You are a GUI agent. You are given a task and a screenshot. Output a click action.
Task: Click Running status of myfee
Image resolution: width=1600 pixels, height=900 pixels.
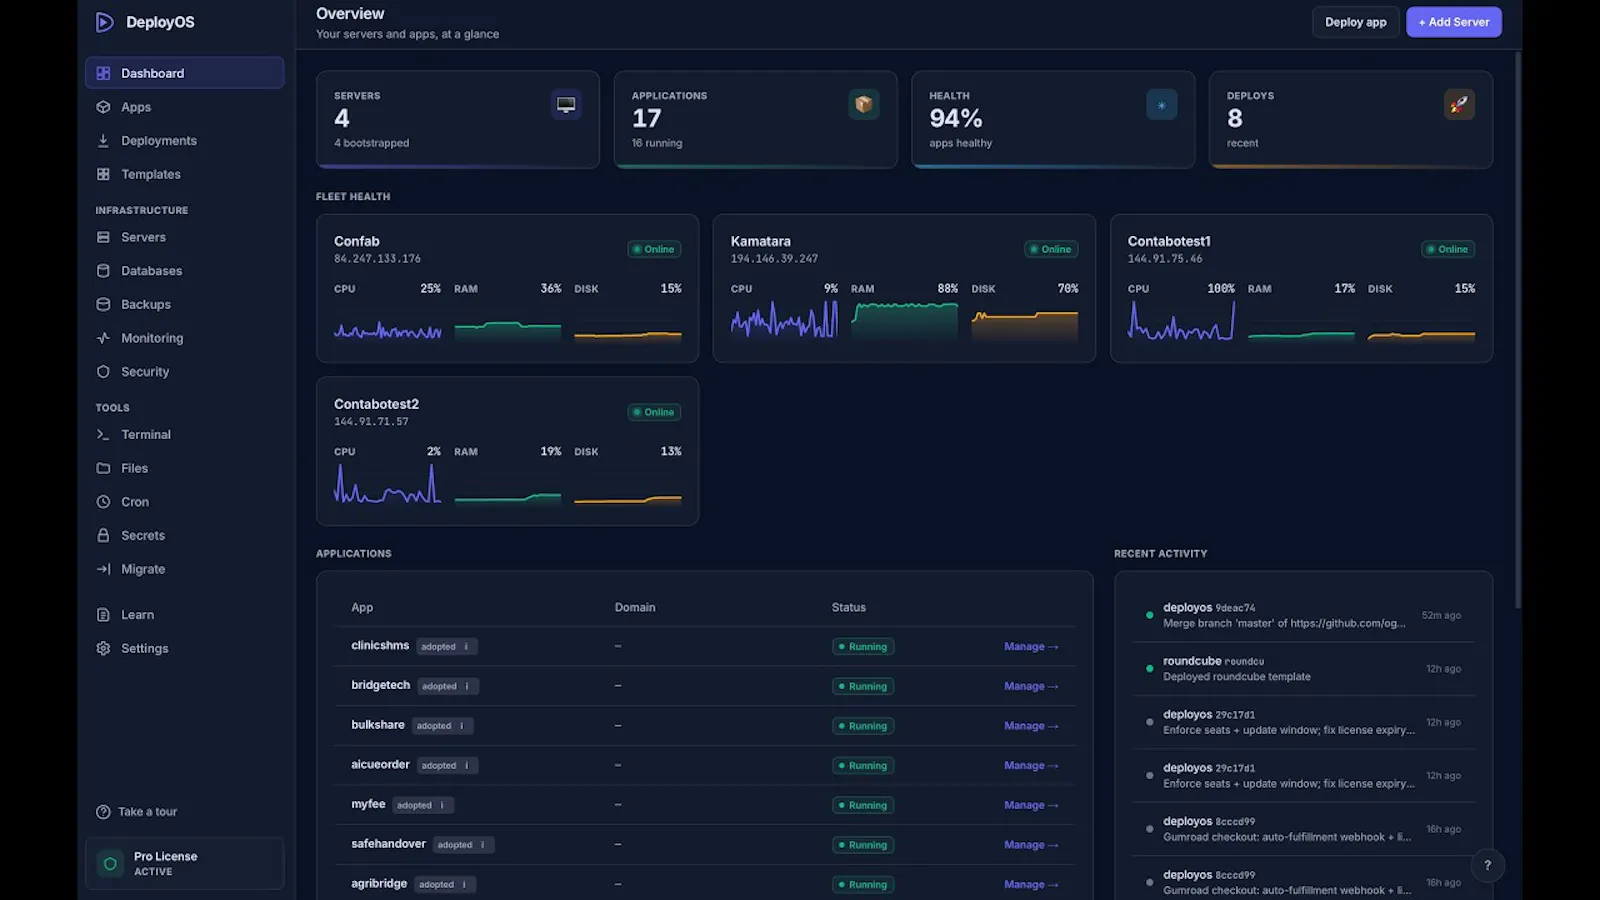coord(863,805)
